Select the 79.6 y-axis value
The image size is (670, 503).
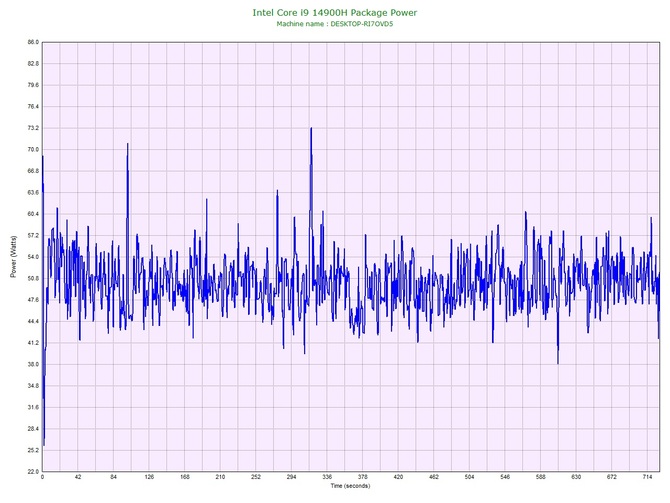33,85
